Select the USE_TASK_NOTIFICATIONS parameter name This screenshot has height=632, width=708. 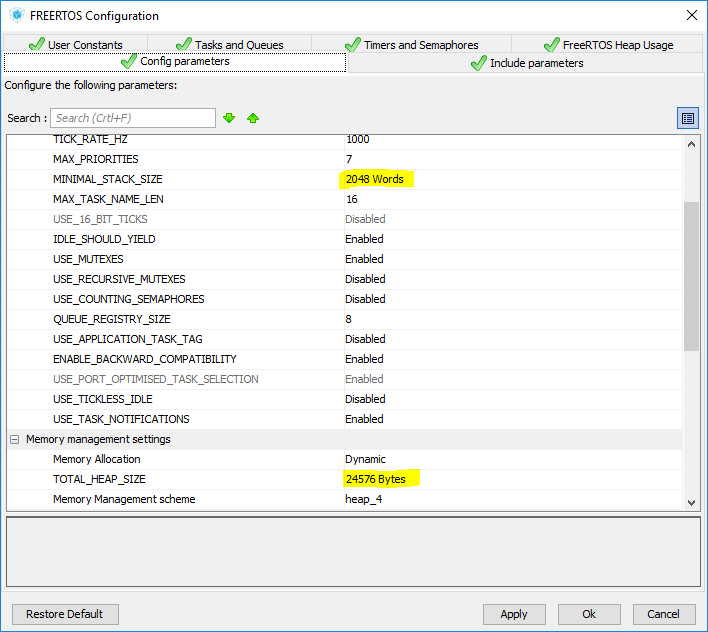coord(121,419)
